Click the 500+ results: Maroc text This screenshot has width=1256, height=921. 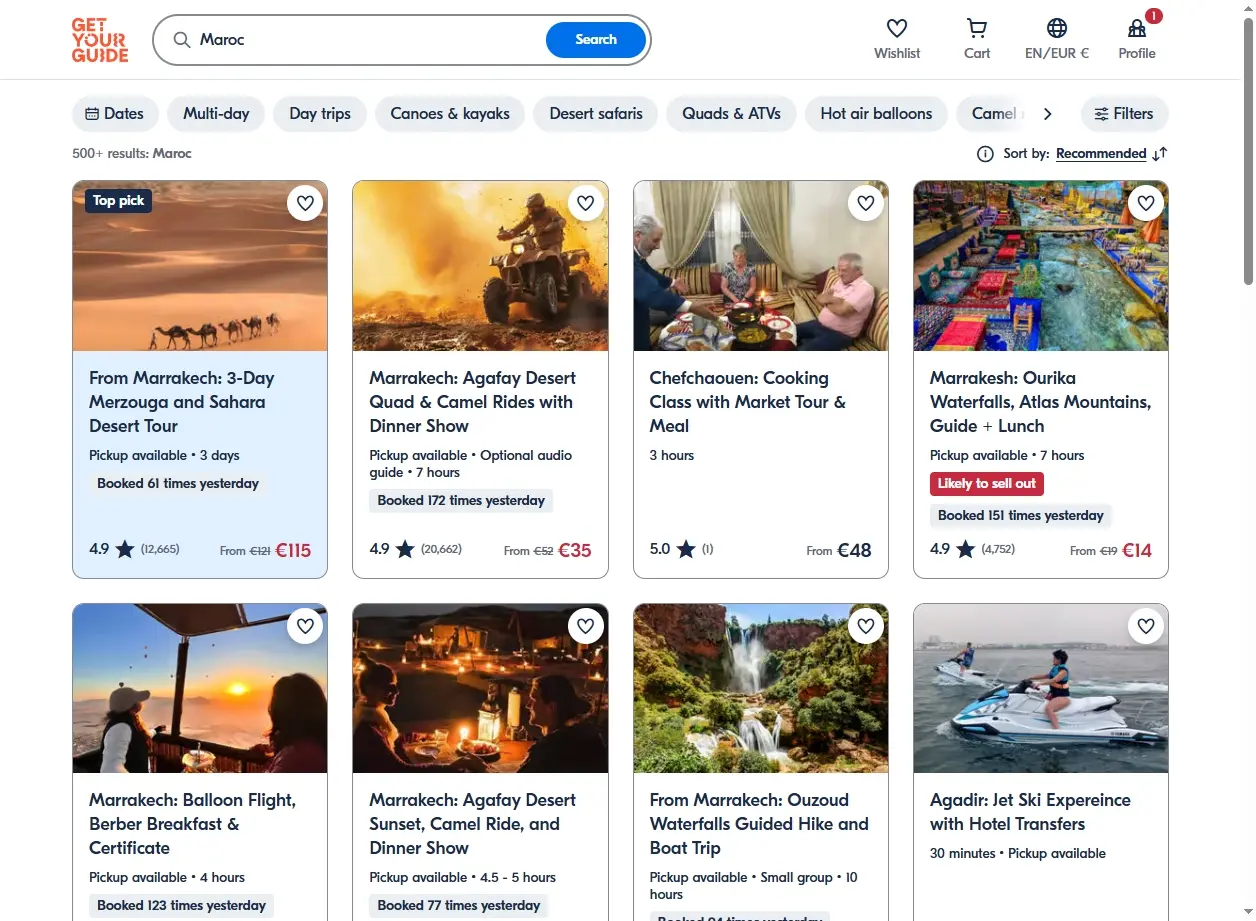(x=132, y=154)
